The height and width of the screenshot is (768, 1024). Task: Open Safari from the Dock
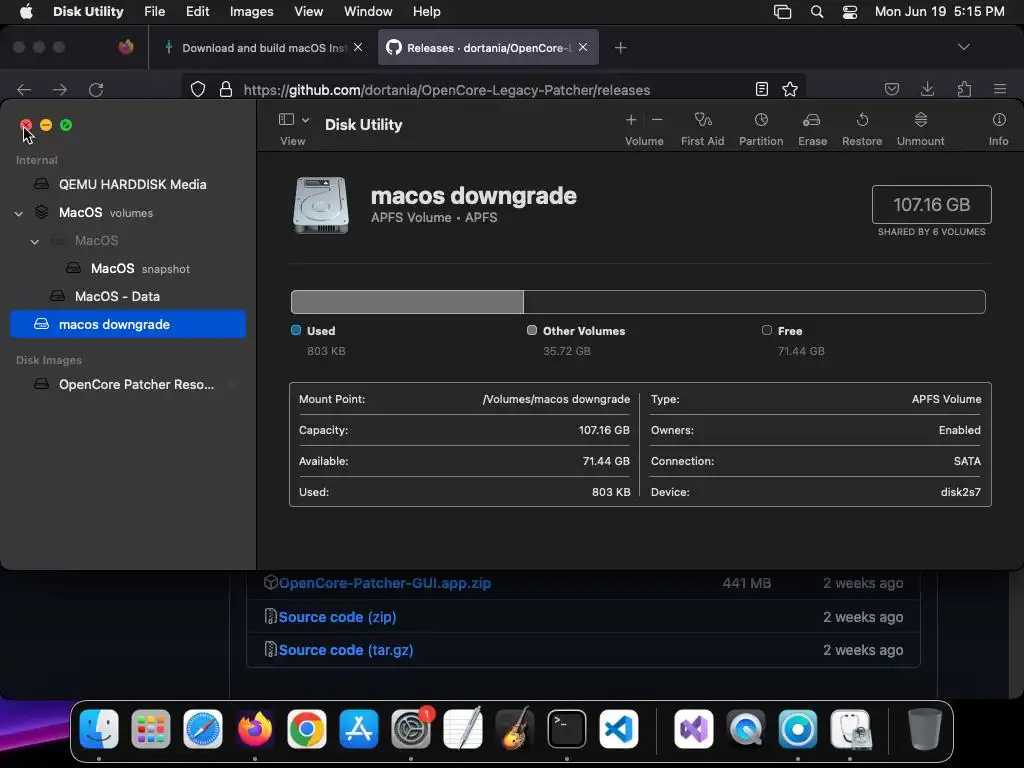[x=202, y=729]
